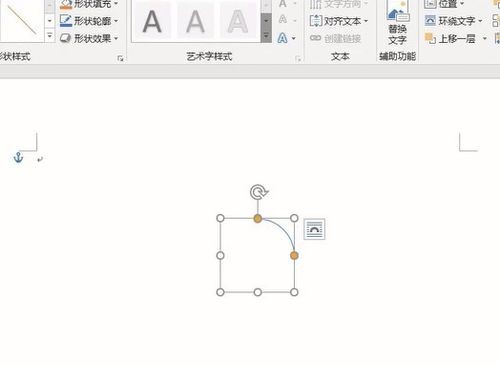Open the 上移一层 dropdown arrow
This screenshot has width=500, height=365.
[485, 39]
